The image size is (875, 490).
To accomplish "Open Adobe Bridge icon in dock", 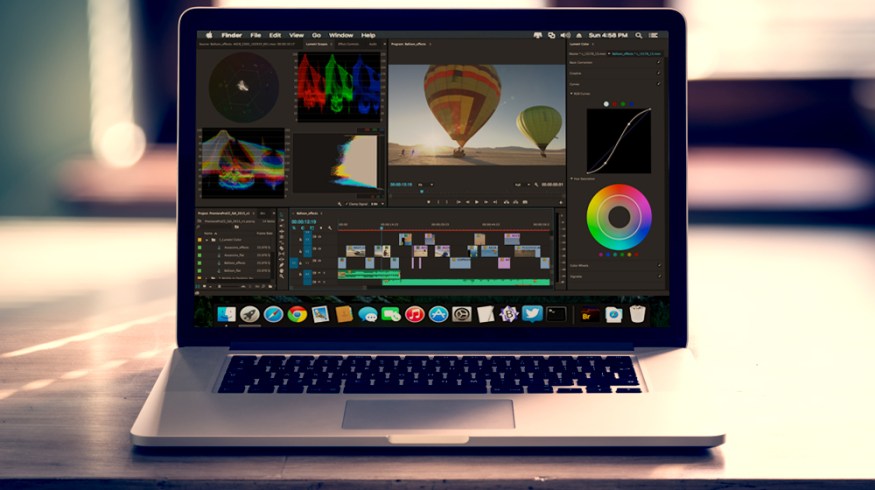I will [x=590, y=314].
